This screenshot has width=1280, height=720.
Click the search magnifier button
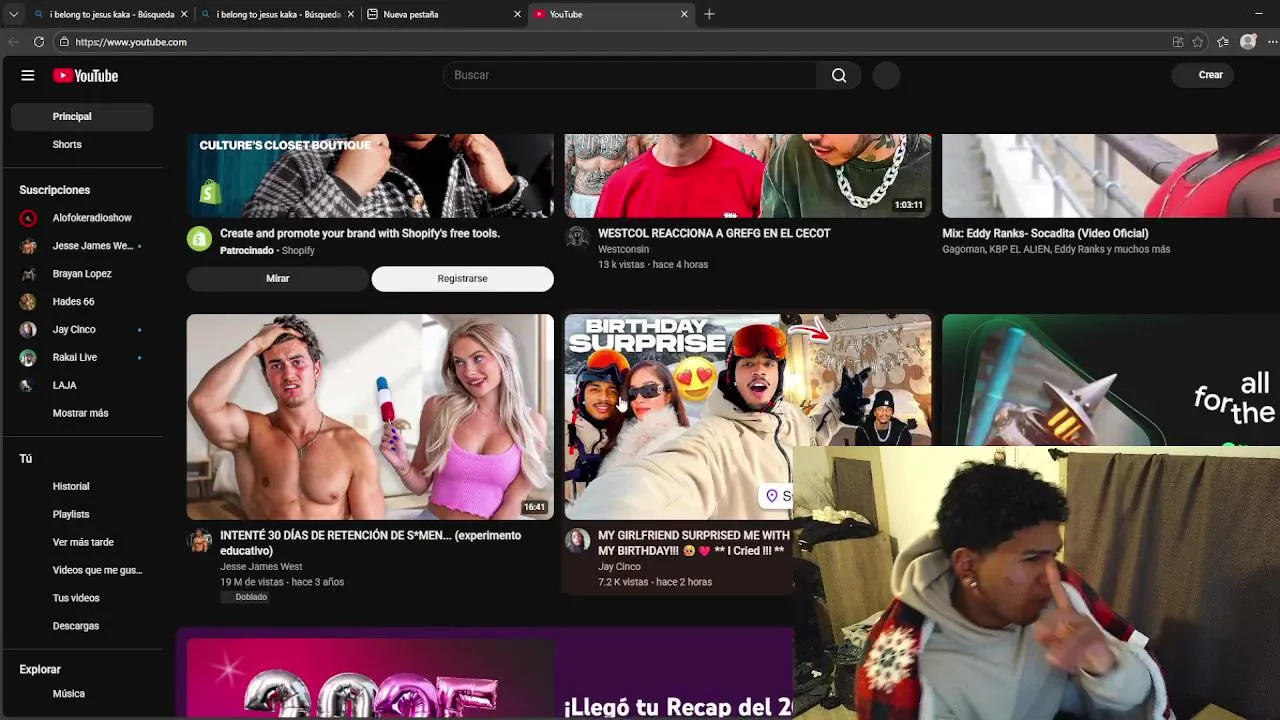coord(839,75)
